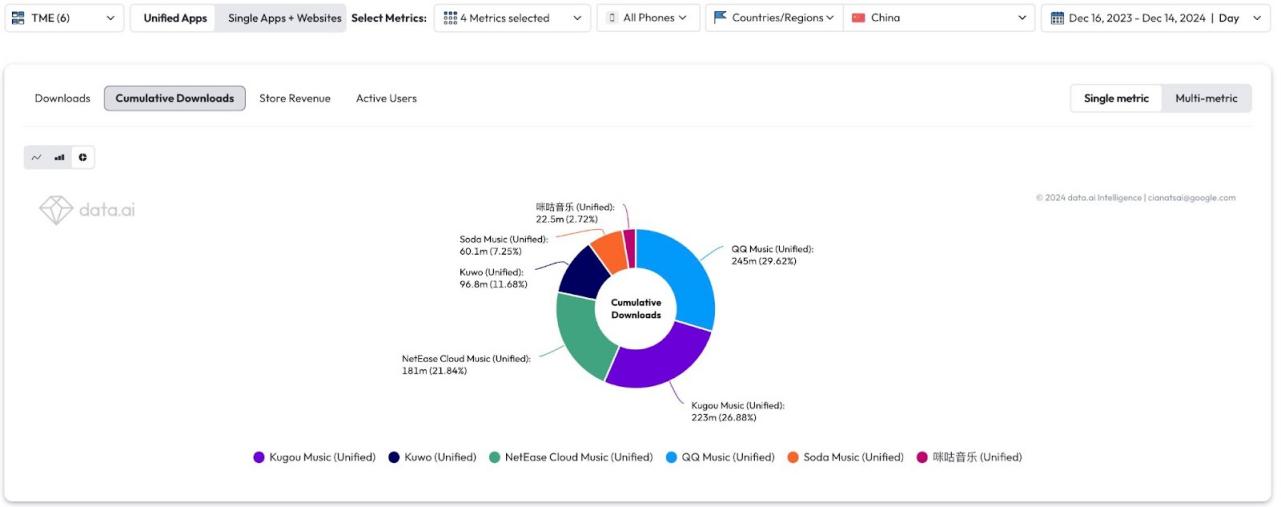The width and height of the screenshot is (1281, 507).
Task: Switch to line chart view icon
Action: point(37,157)
